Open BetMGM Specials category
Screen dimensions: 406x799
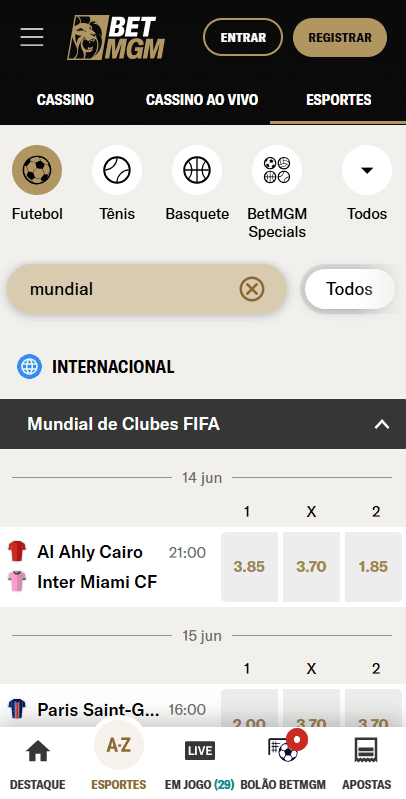pyautogui.click(x=277, y=170)
